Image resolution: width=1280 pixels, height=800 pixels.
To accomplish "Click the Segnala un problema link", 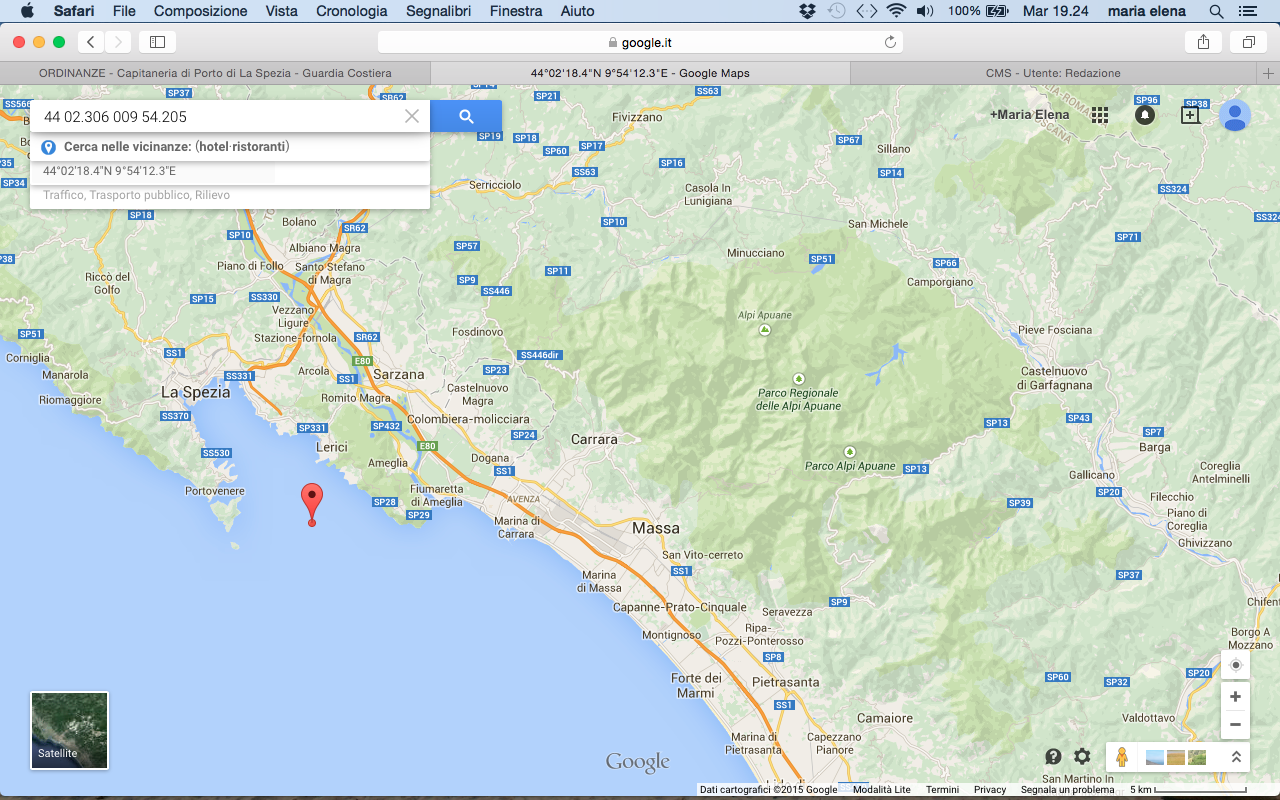I will pyautogui.click(x=1067, y=790).
